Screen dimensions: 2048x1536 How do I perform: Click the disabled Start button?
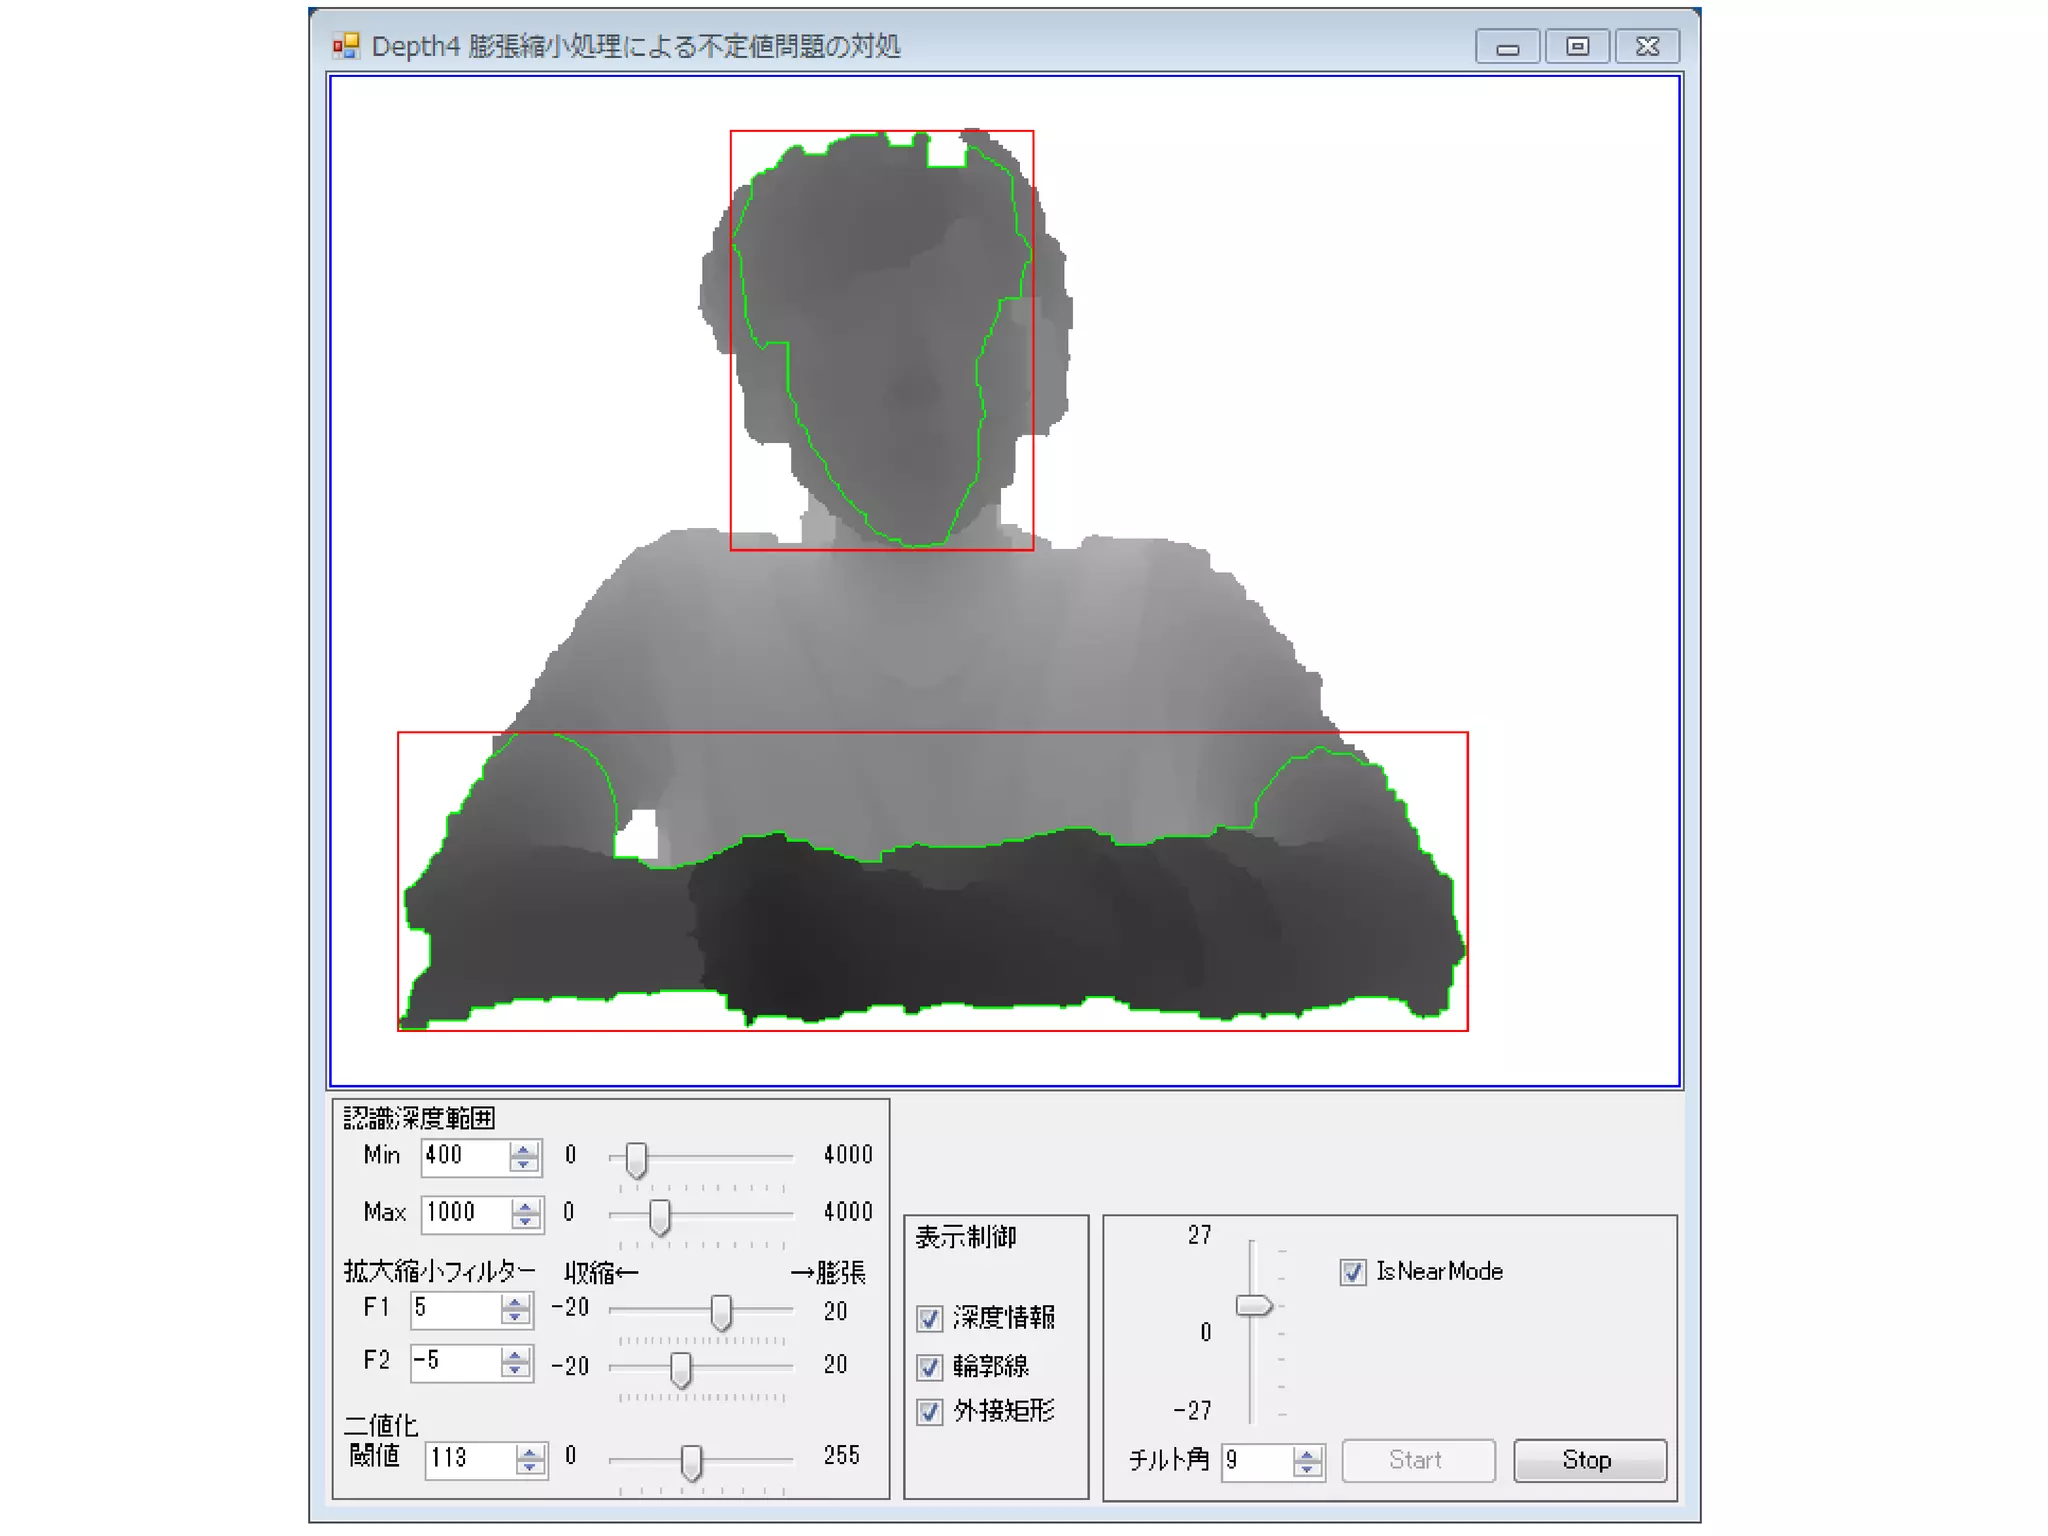point(1417,1460)
